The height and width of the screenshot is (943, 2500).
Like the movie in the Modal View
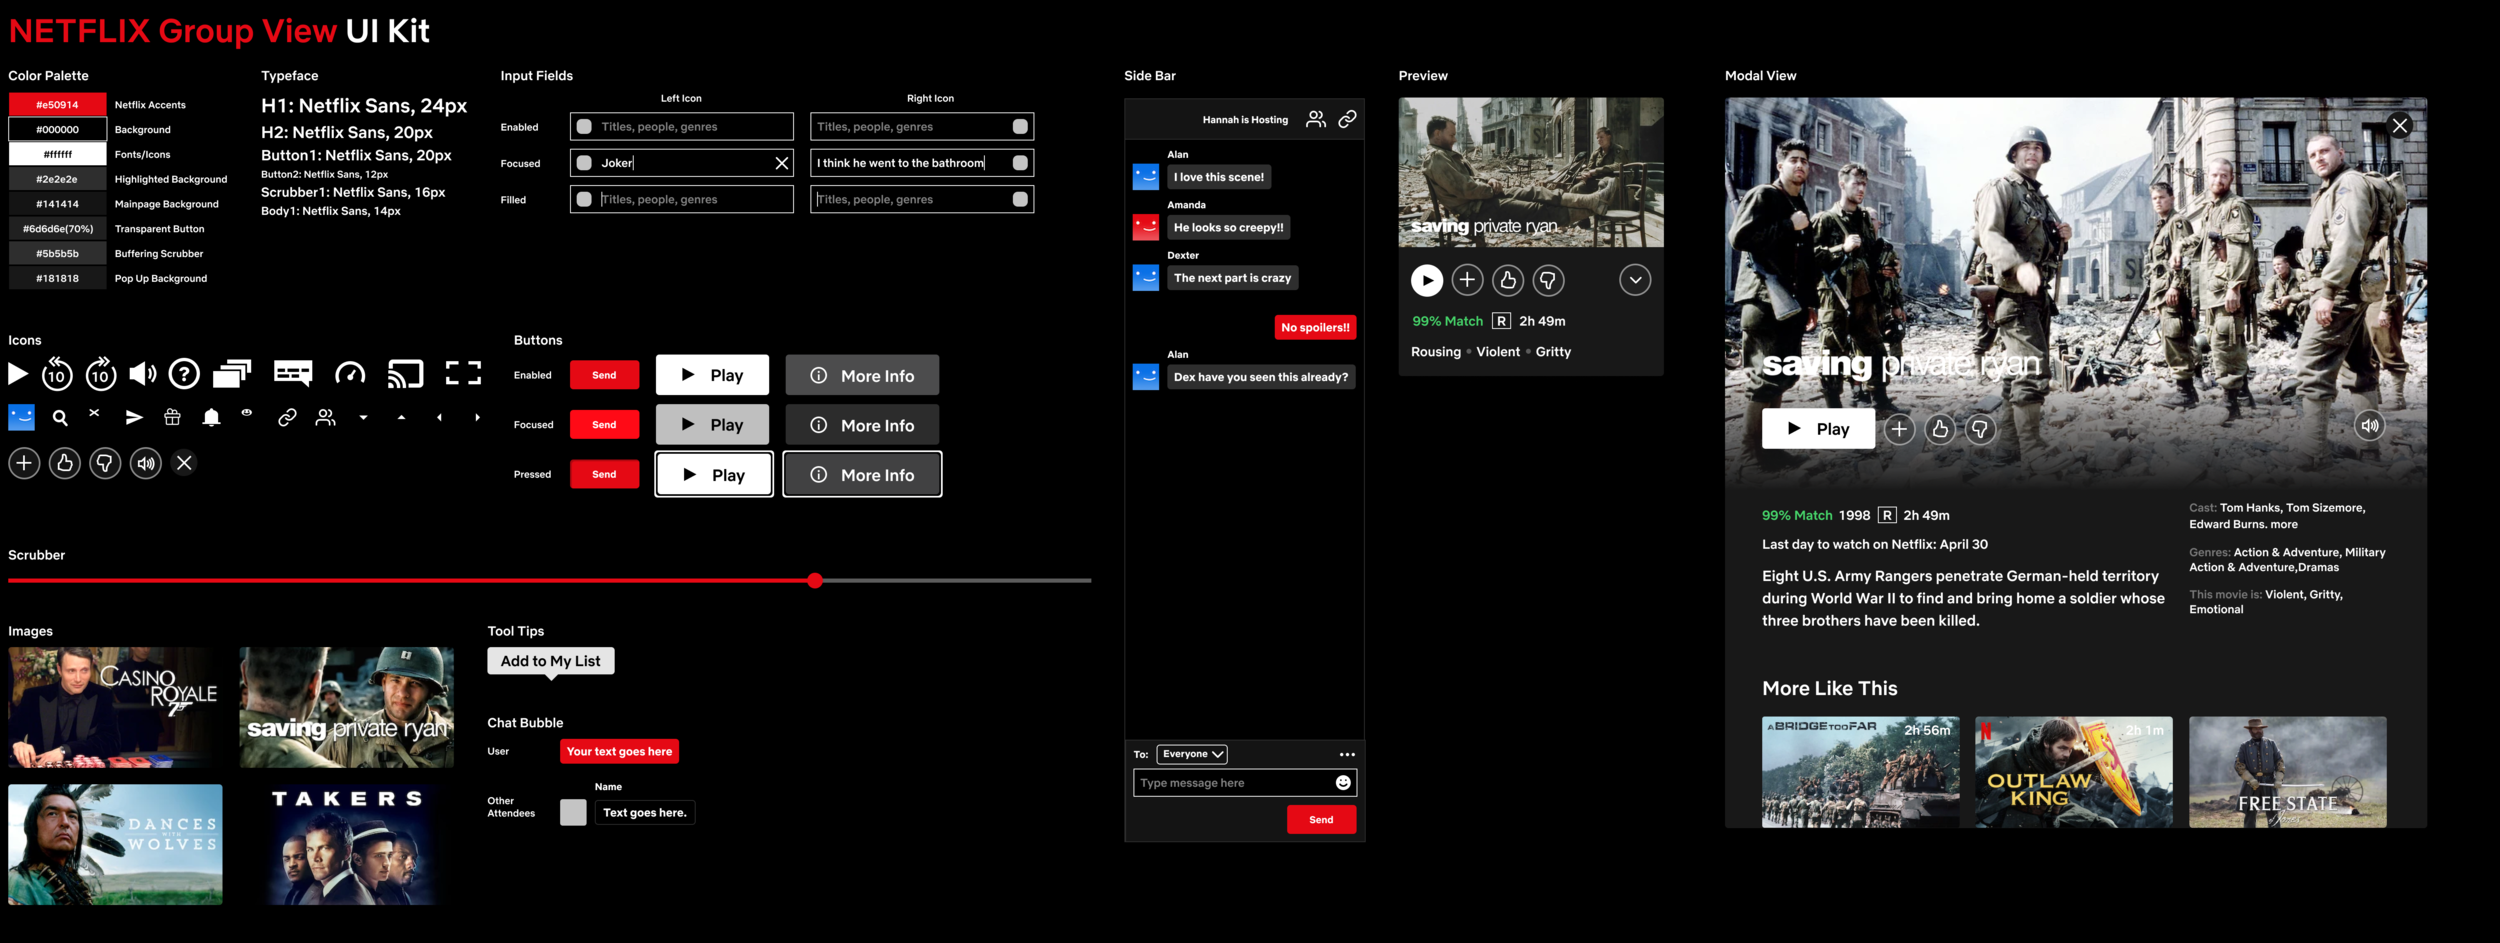(1940, 429)
